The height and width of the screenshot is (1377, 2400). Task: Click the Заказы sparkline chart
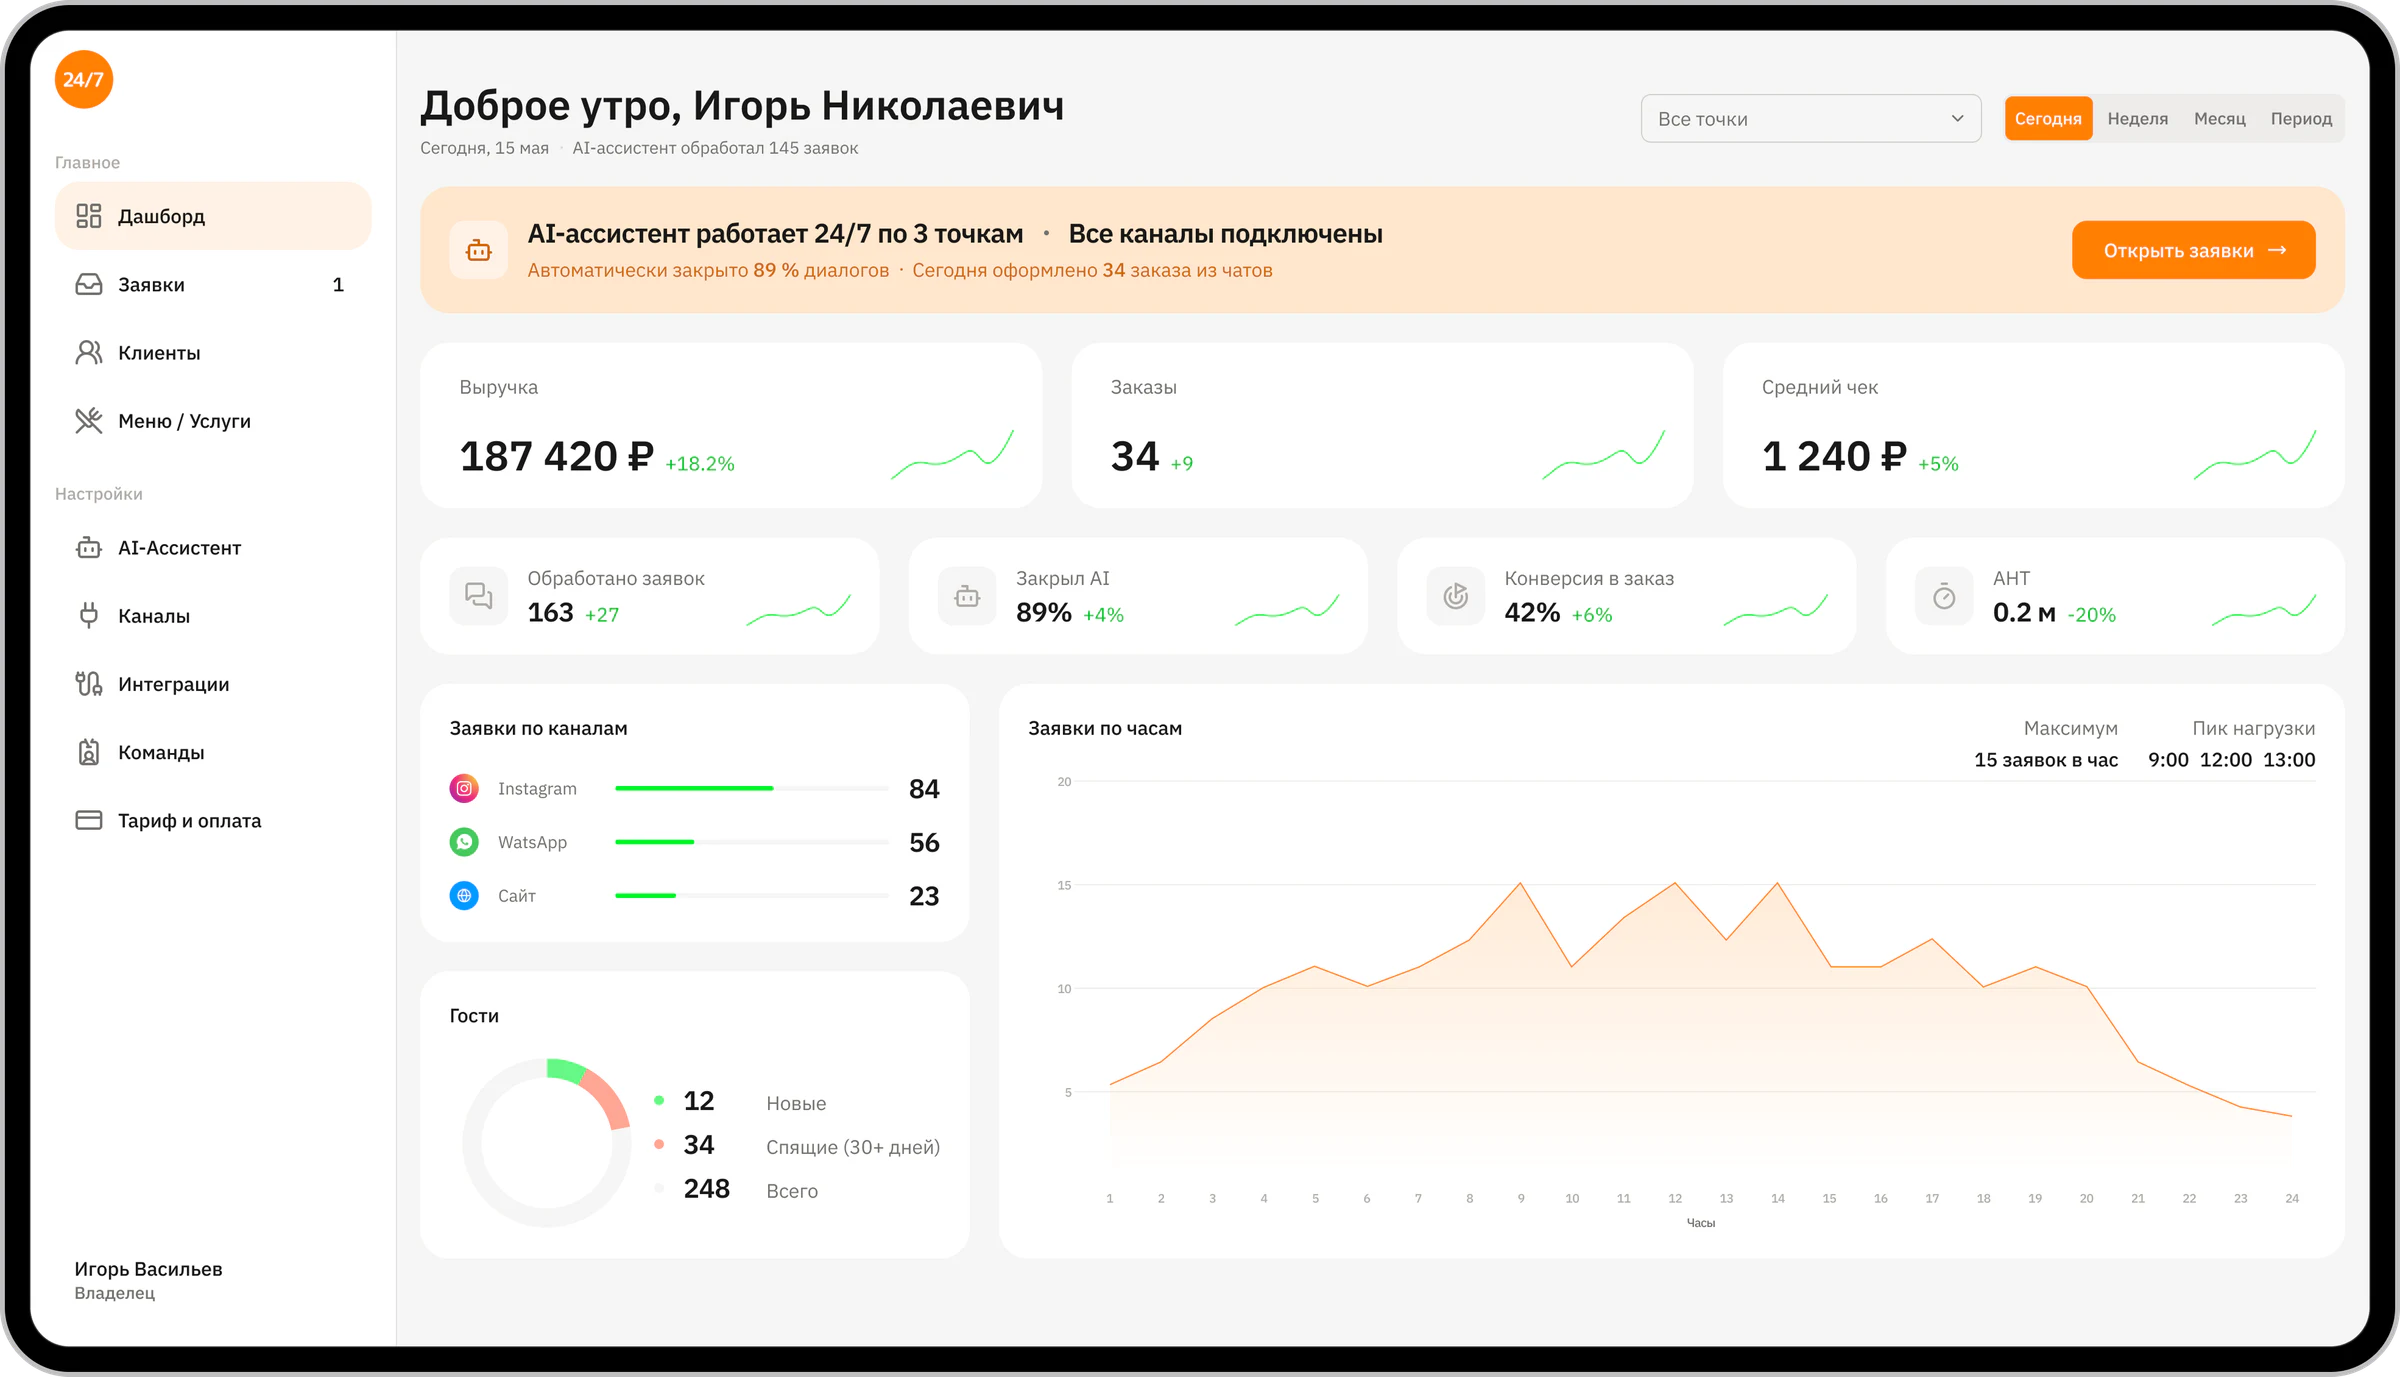1603,455
